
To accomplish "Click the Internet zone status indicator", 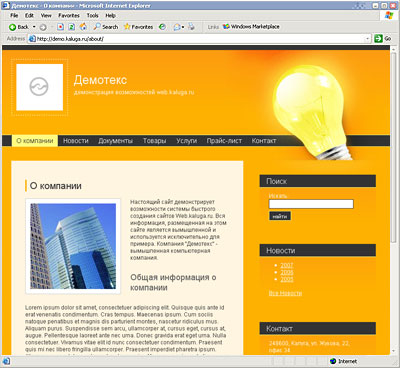I will pyautogui.click(x=343, y=361).
